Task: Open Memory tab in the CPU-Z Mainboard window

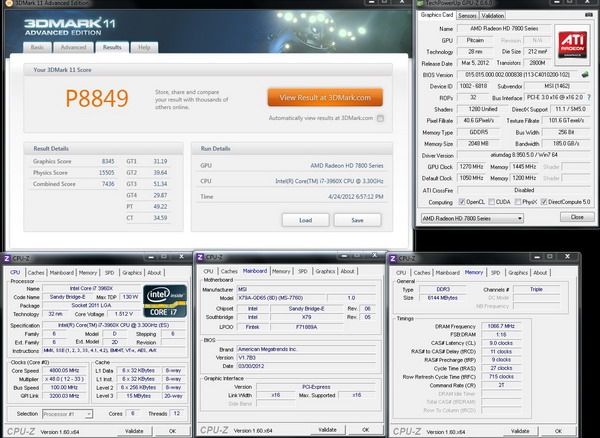Action: coord(281,271)
